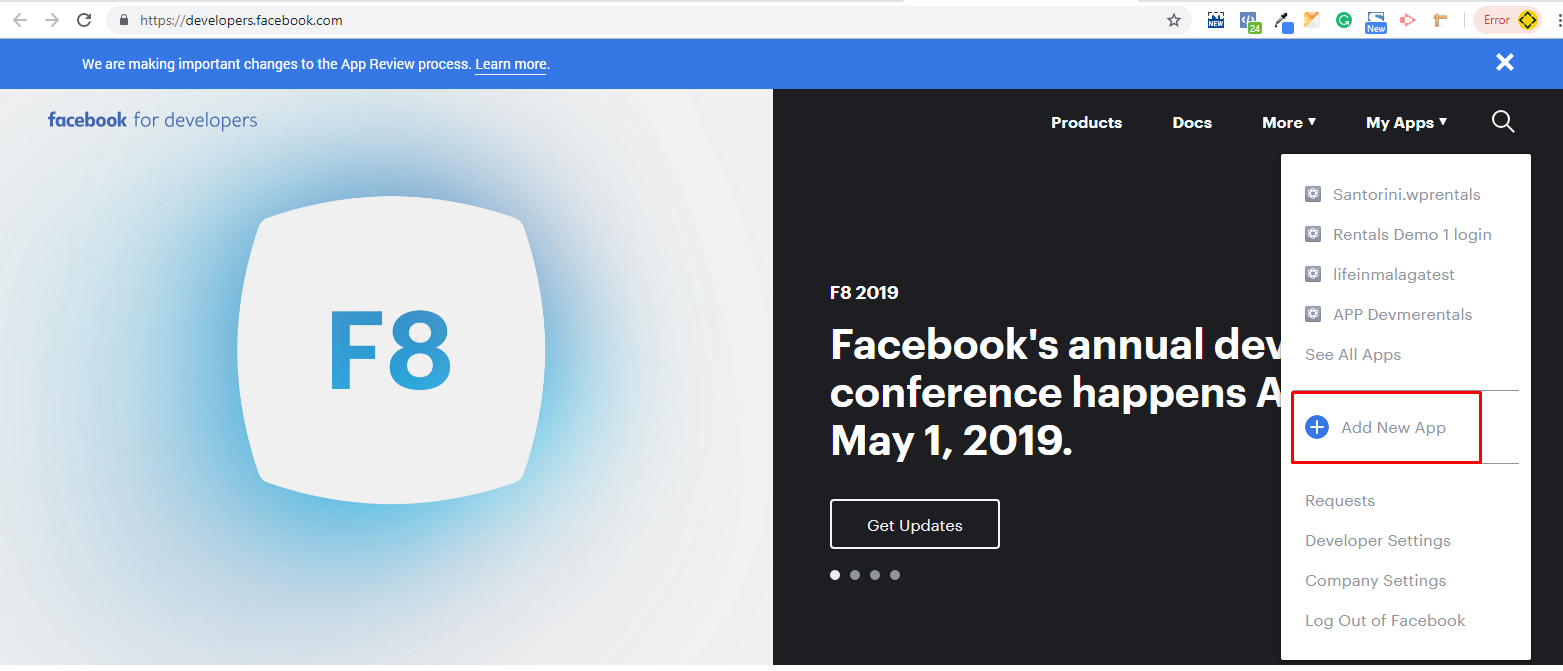The image size is (1563, 671).
Task: Collapse the My Apps dropdown
Action: [1406, 122]
